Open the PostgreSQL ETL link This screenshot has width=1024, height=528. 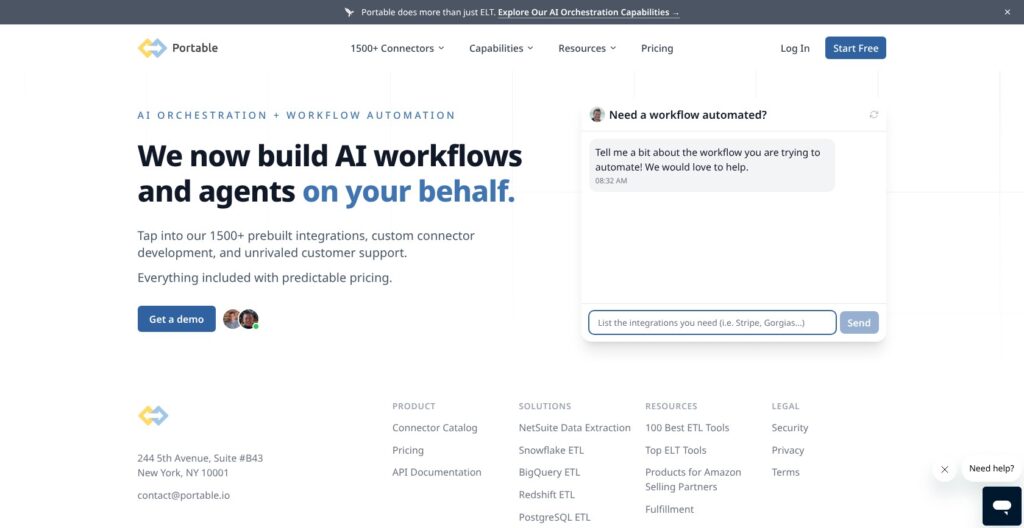tap(554, 517)
